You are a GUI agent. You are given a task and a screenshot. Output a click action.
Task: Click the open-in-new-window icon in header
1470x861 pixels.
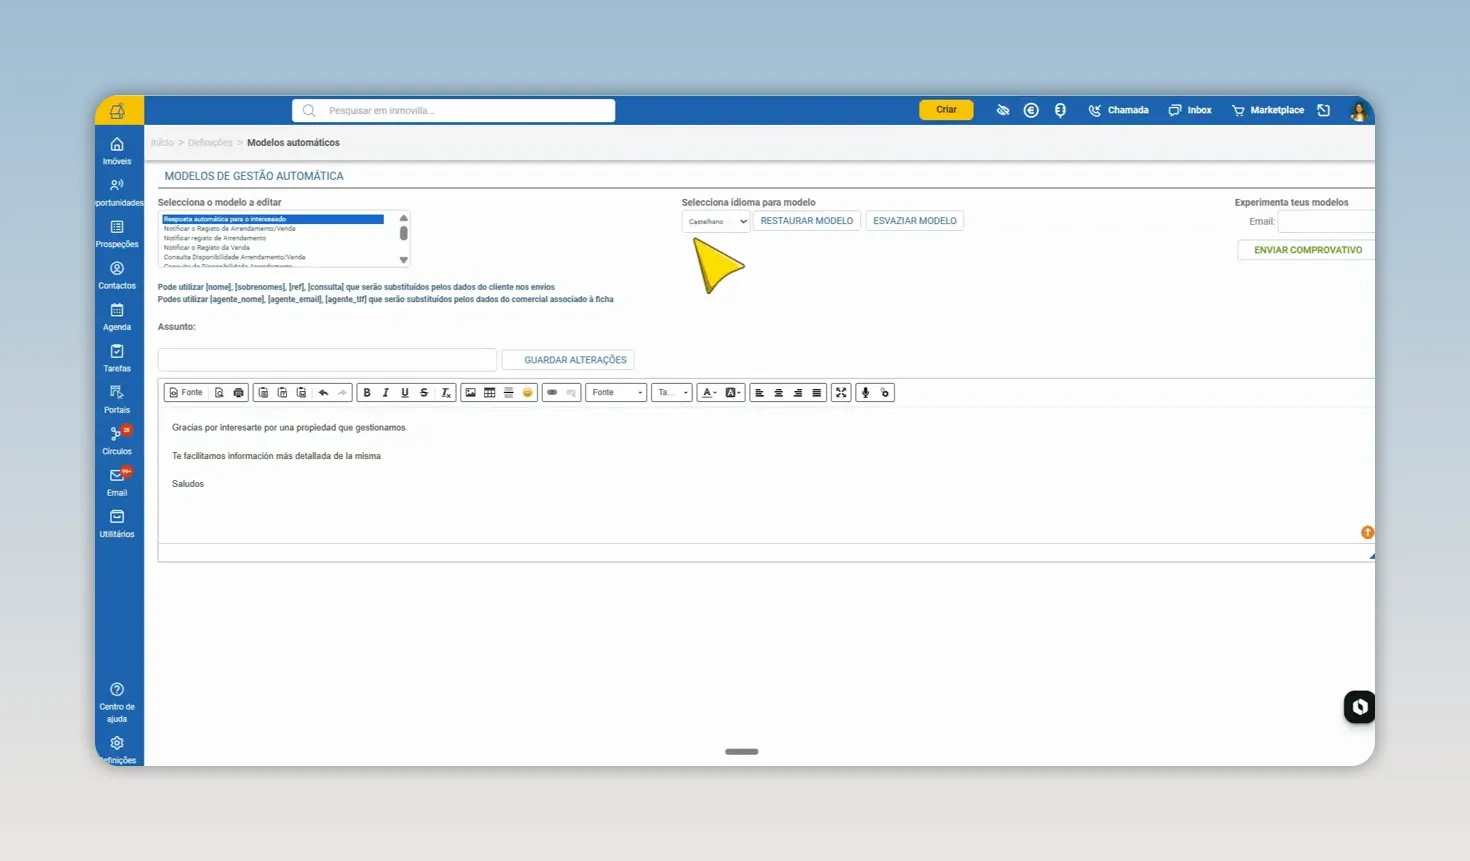tap(1324, 110)
